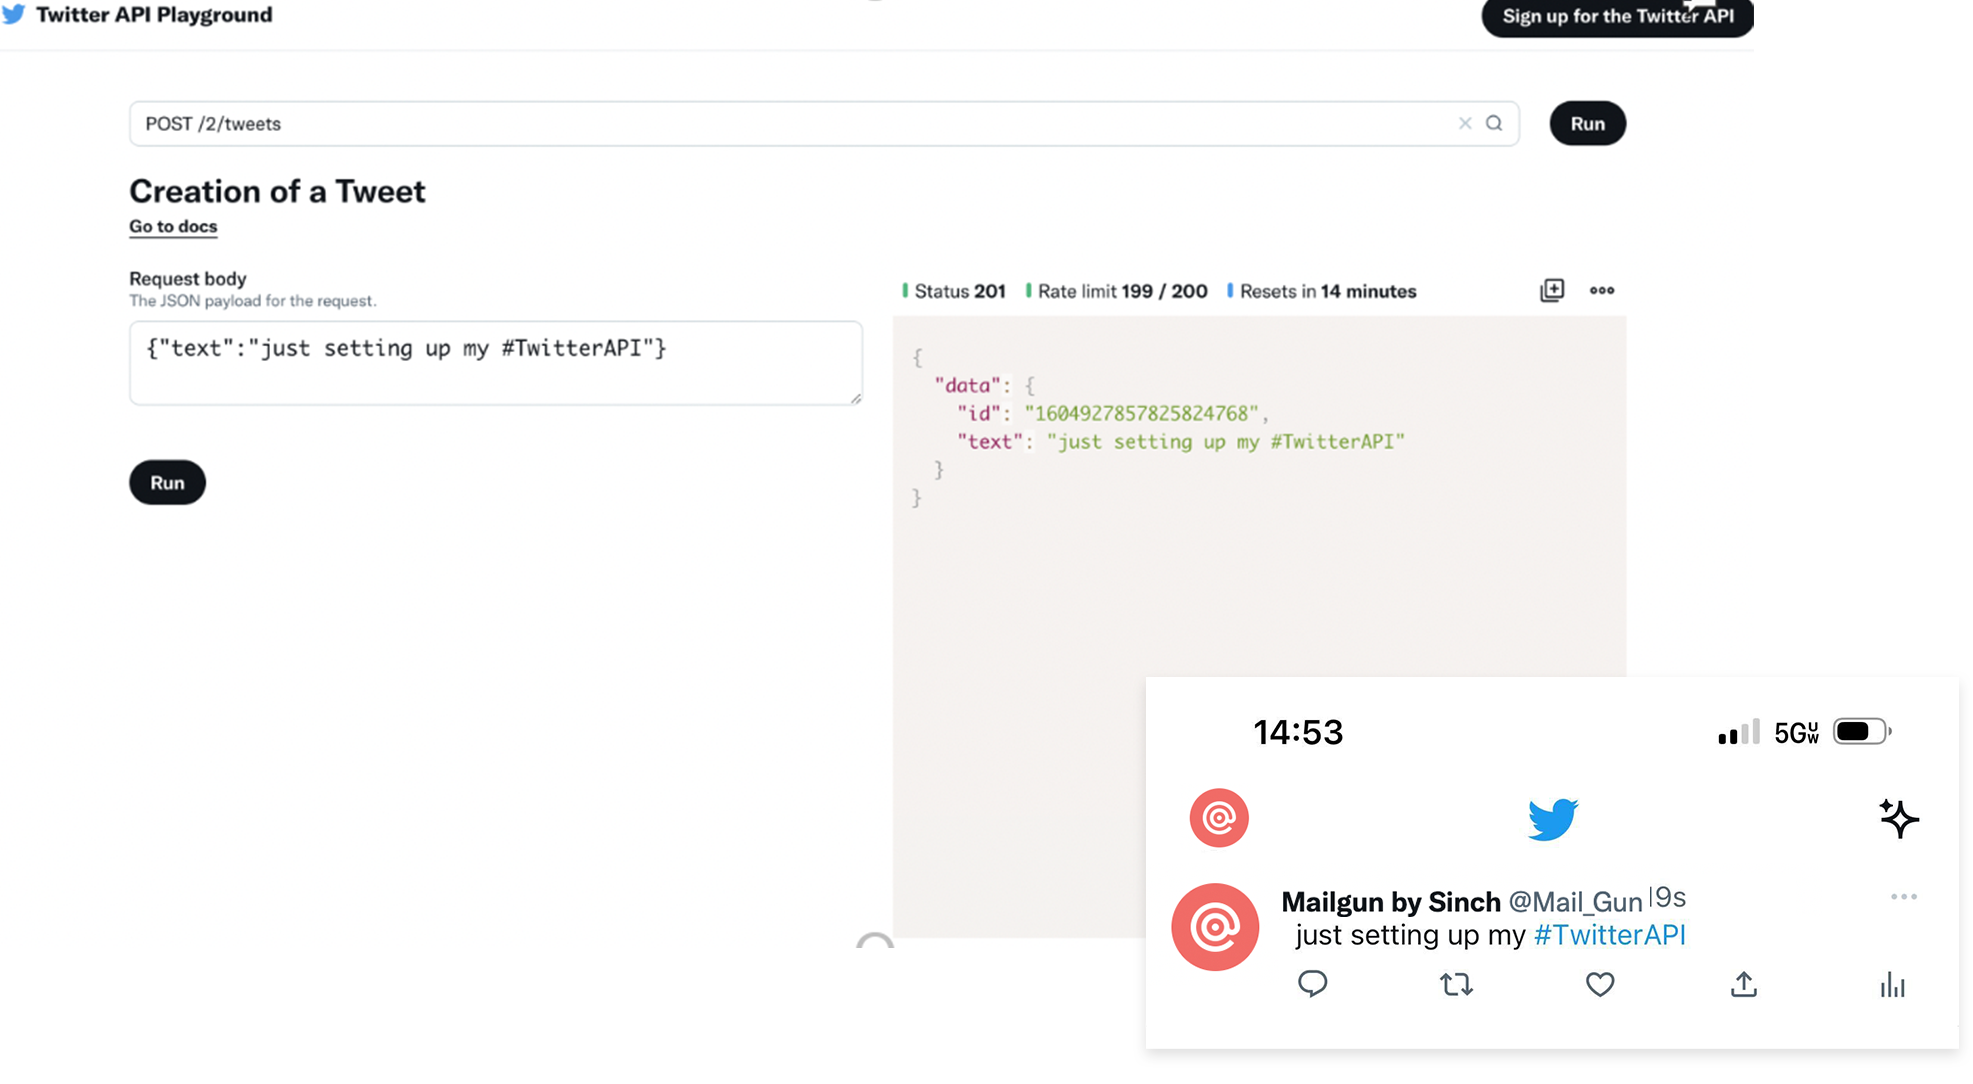Click the sparkle icon in the mobile header
This screenshot has width=1973, height=1084.
1898,818
